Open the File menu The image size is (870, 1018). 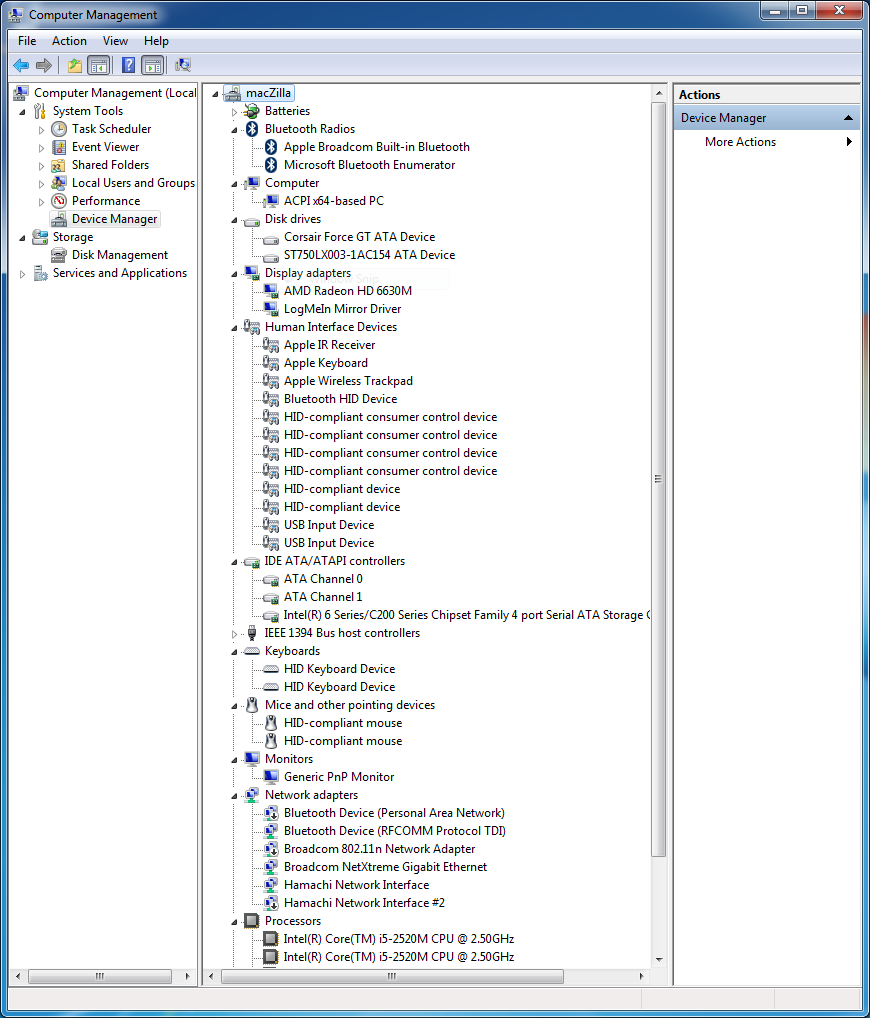coord(27,41)
